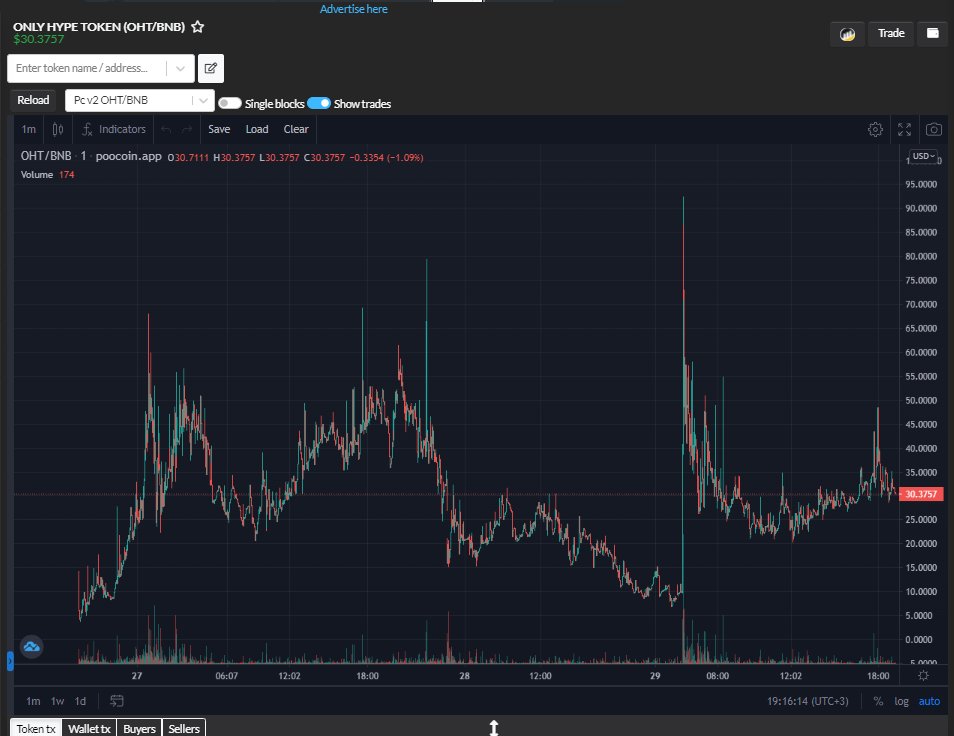This screenshot has width=954, height=736.
Task: Disable the Show trades toggle
Action: click(318, 103)
